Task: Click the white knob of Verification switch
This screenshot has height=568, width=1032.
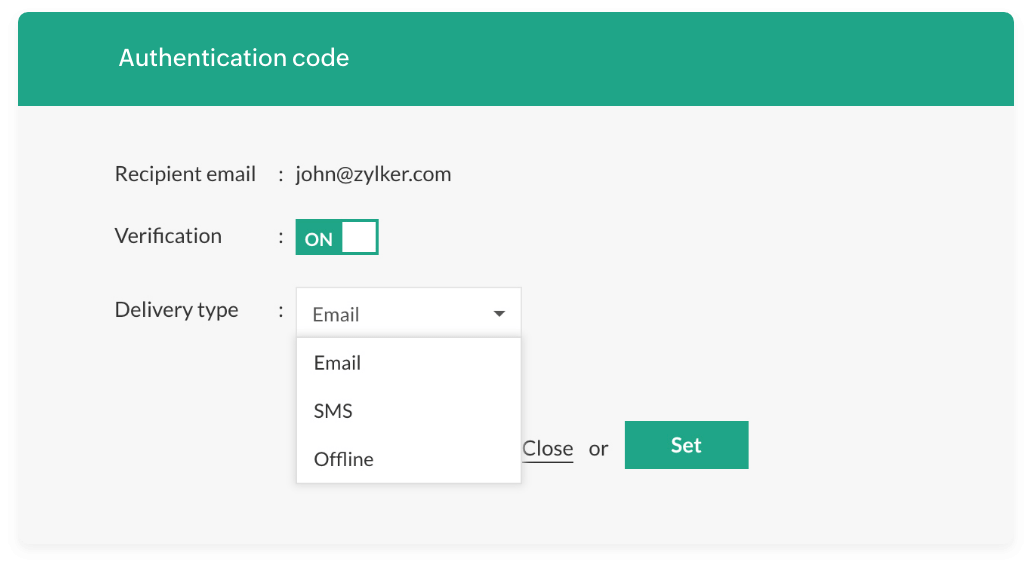Action: click(359, 238)
